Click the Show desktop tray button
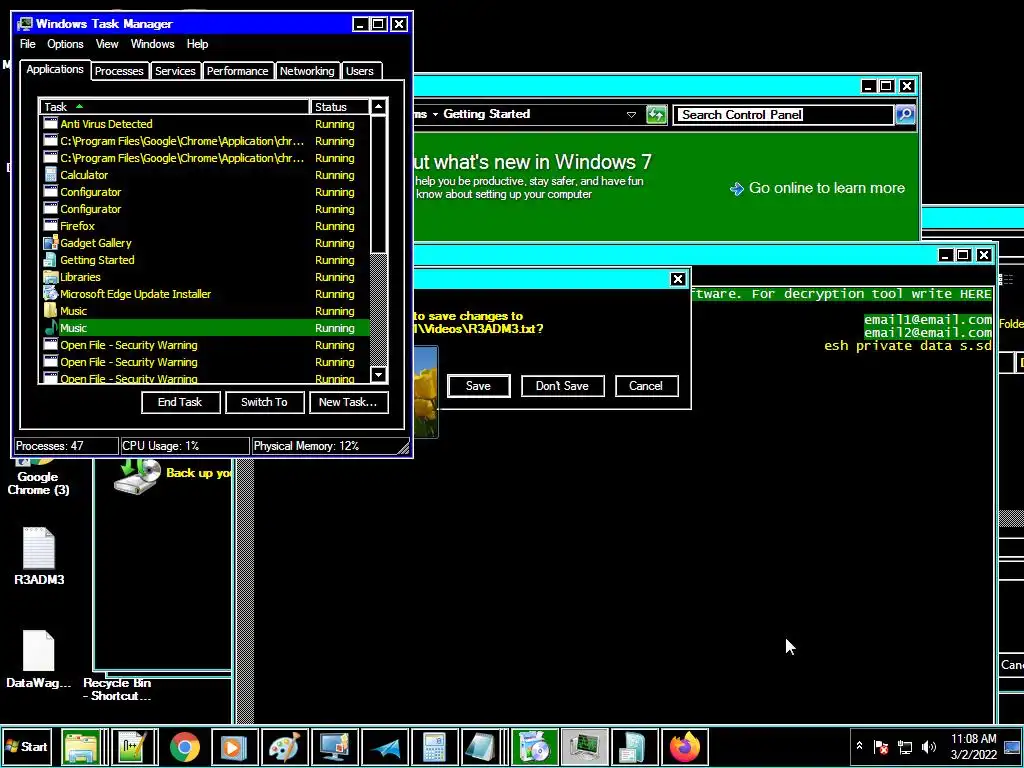The height and width of the screenshot is (768, 1024). pyautogui.click(x=1014, y=746)
